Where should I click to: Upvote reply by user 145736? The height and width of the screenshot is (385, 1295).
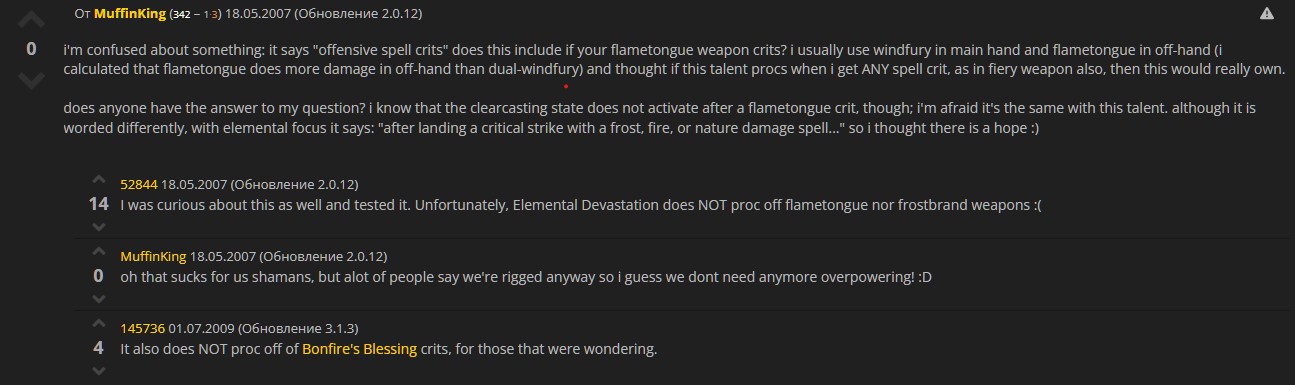[x=98, y=325]
